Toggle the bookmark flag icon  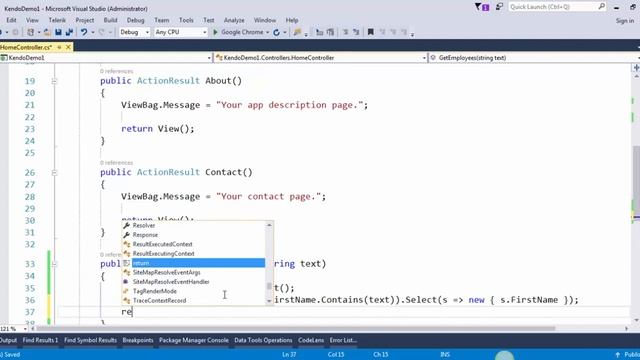(371, 32)
